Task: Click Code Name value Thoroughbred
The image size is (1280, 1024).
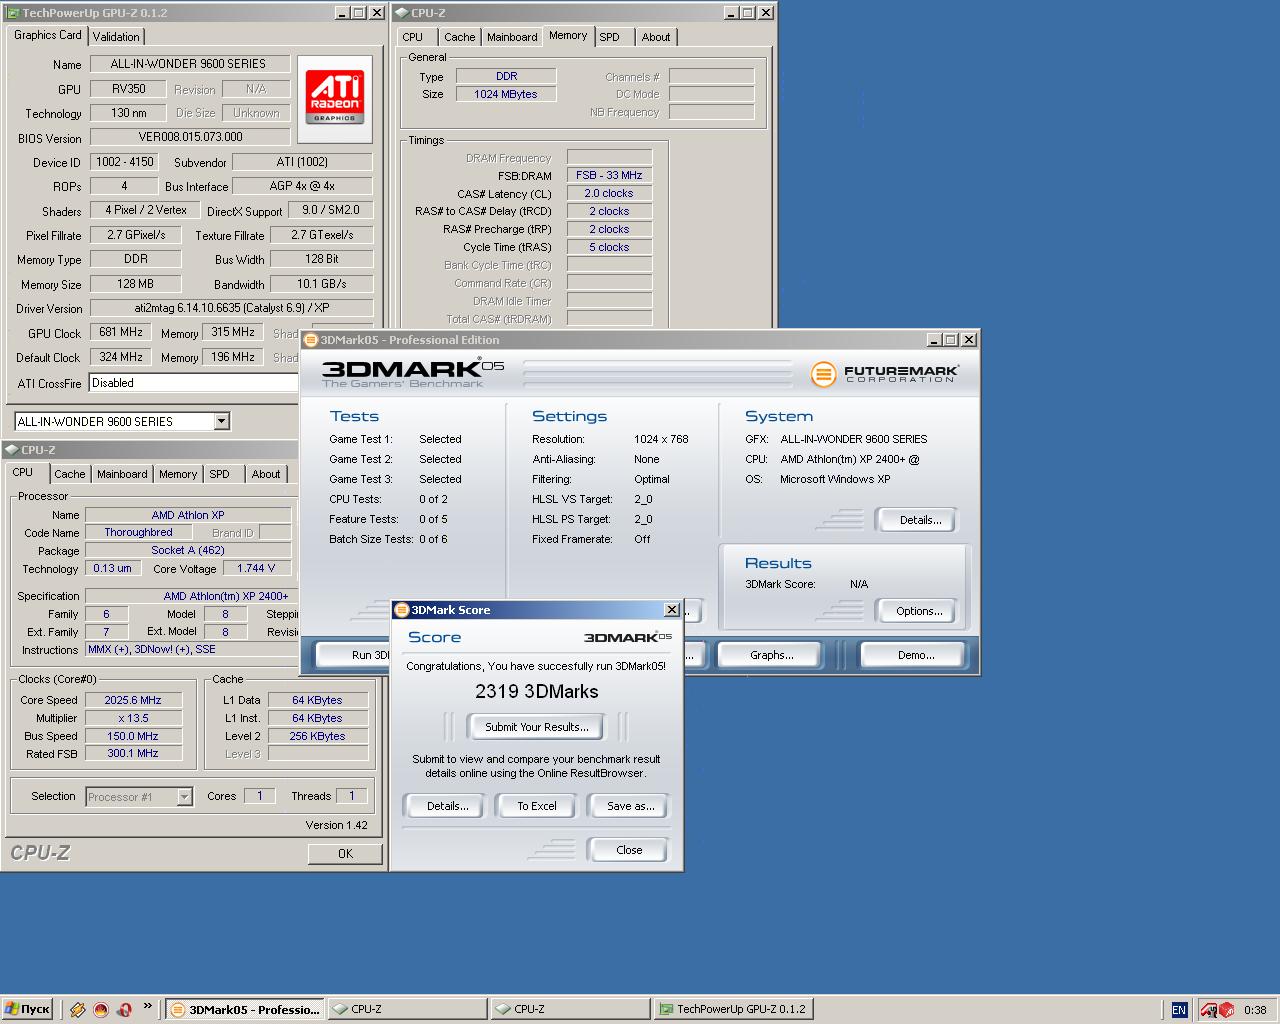Action: [139, 532]
